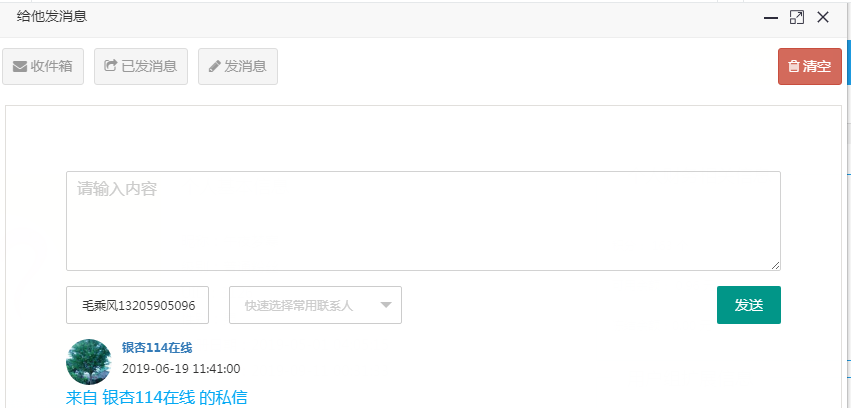851x408 pixels.
Task: Select the 发消息 compose label
Action: point(245,67)
